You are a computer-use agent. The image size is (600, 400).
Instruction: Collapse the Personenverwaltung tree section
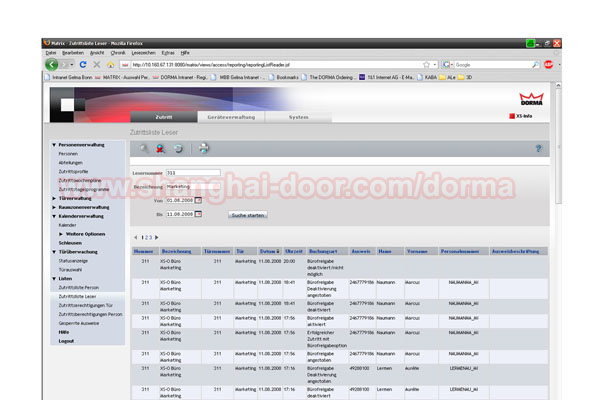pos(54,145)
